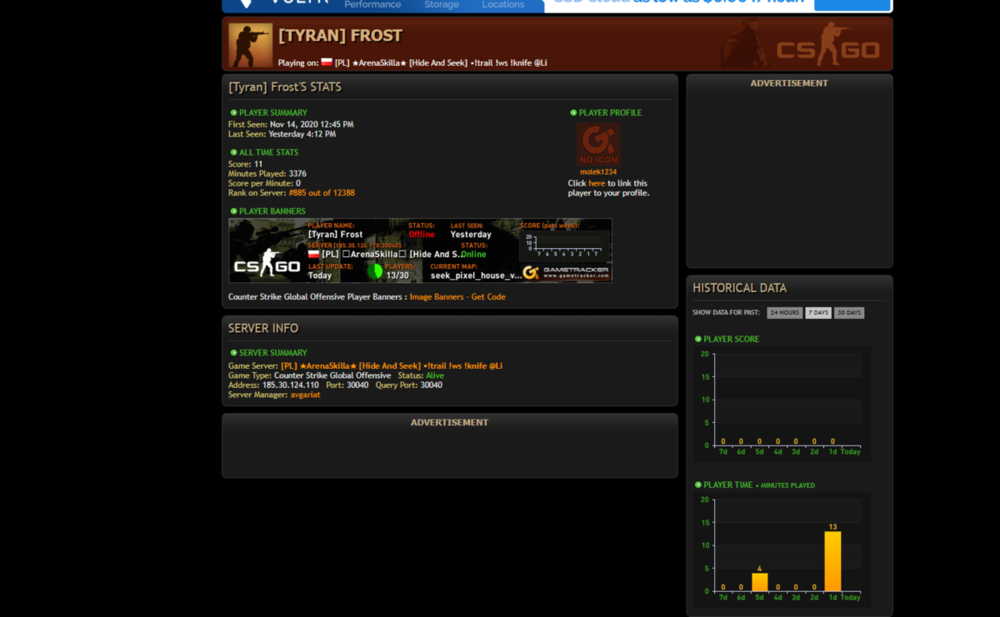1000x617 pixels.
Task: Click the 'NO ICON' GameTracker profile avatar
Action: point(598,144)
